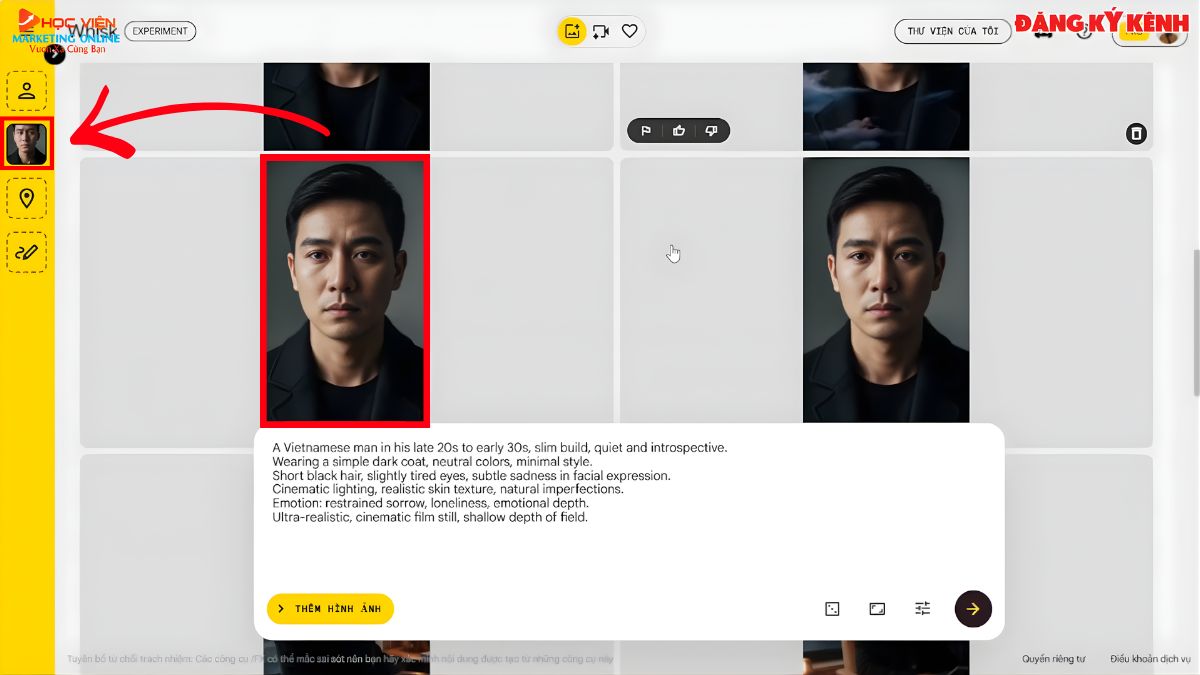Open THƯ VIỆN CỦA TÔI library
This screenshot has width=1200, height=675.
pyautogui.click(x=952, y=31)
